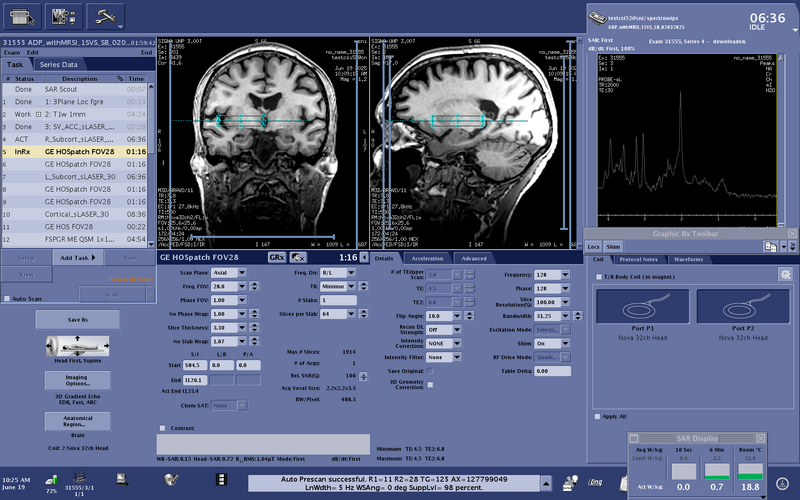
Task: Collapse panel with arrow beside 1:16 time
Action: click(x=364, y=258)
